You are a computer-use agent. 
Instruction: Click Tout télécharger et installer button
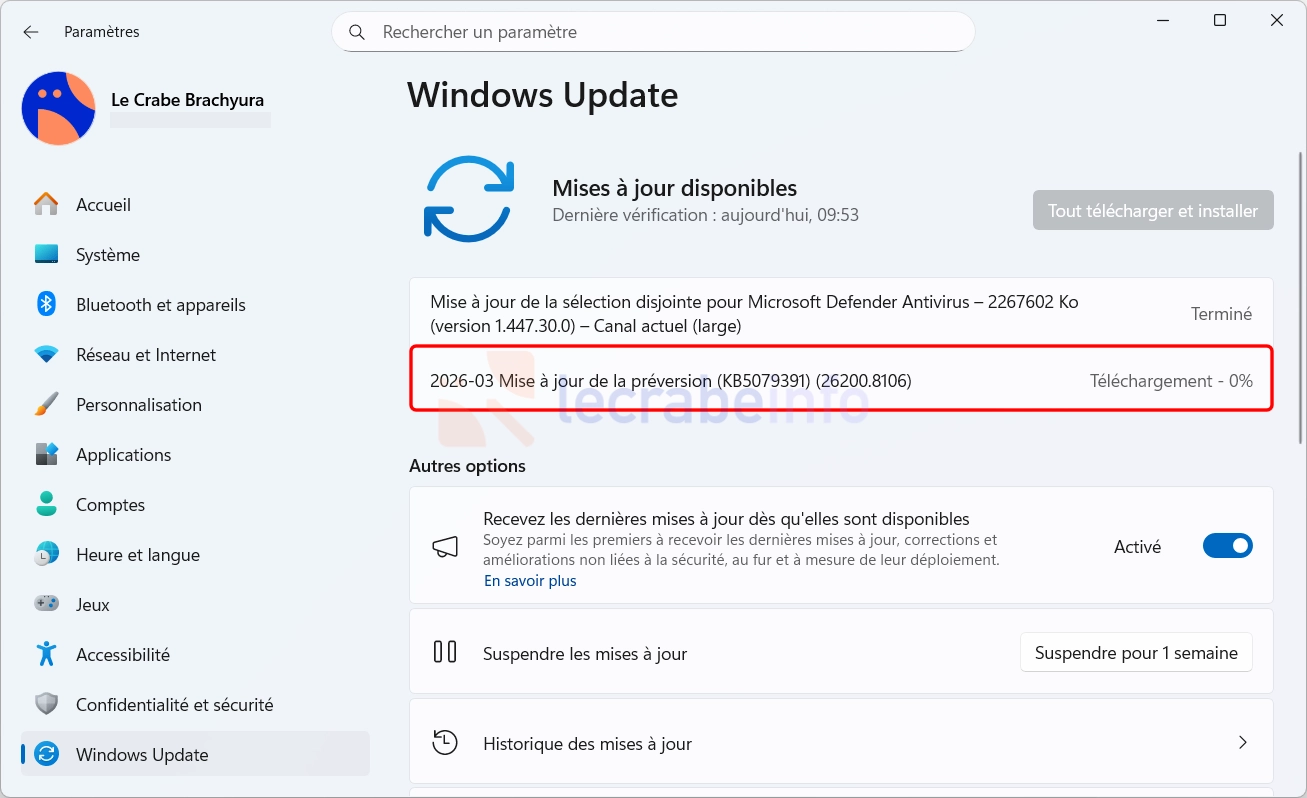(x=1152, y=211)
